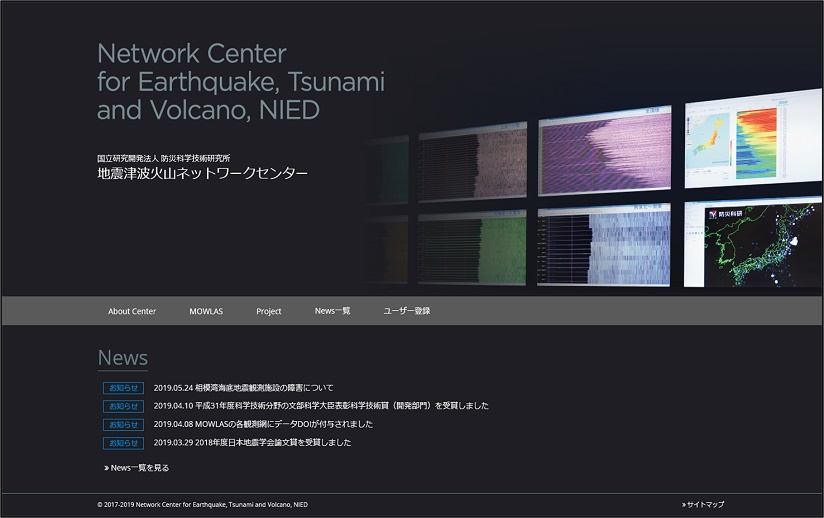This screenshot has height=518, width=824.
Task: Open the MOWLAS navigation item
Action: point(206,311)
